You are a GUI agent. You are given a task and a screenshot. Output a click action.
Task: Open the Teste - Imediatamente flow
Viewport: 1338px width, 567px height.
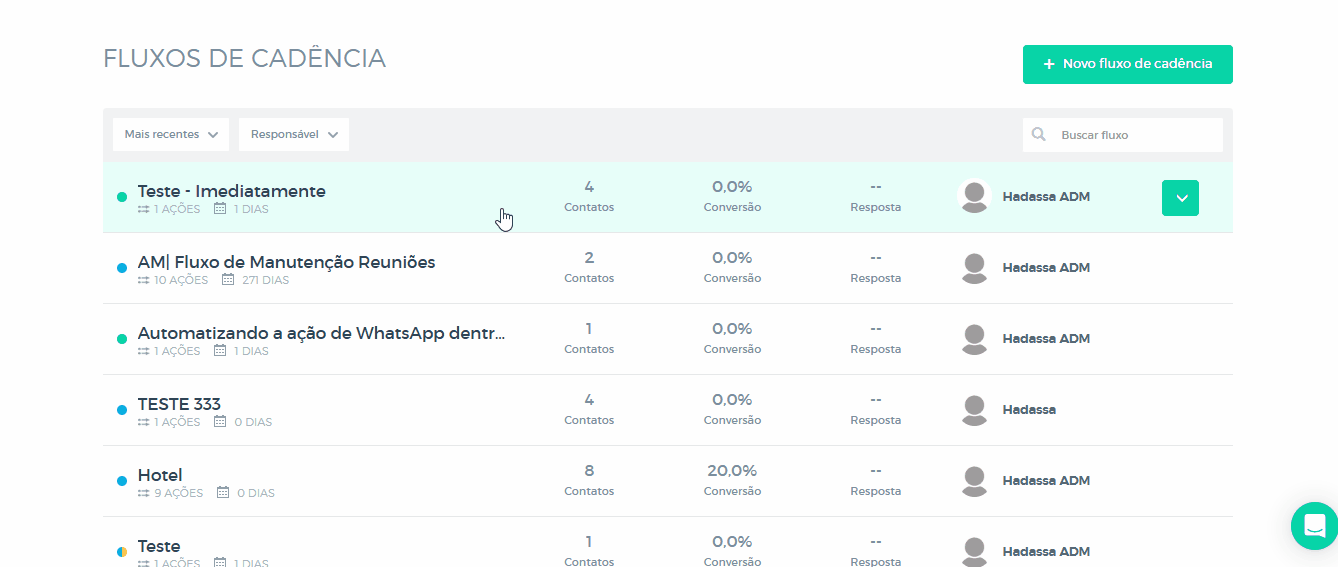tap(232, 191)
